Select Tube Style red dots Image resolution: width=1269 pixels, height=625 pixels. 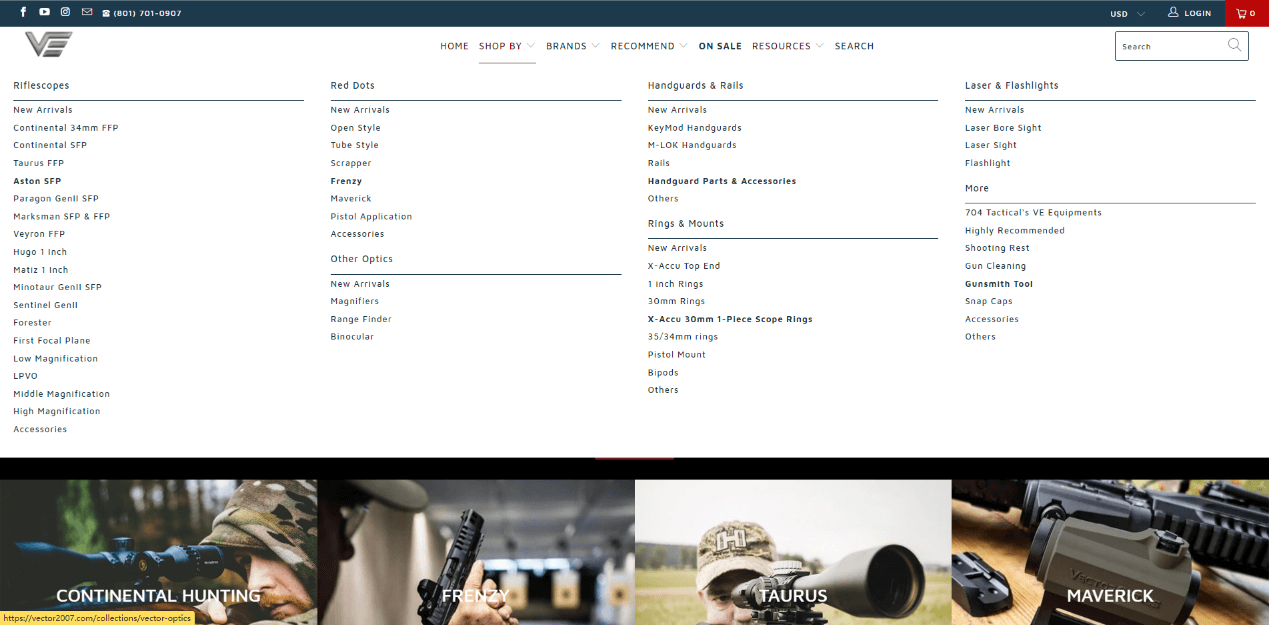click(x=355, y=145)
